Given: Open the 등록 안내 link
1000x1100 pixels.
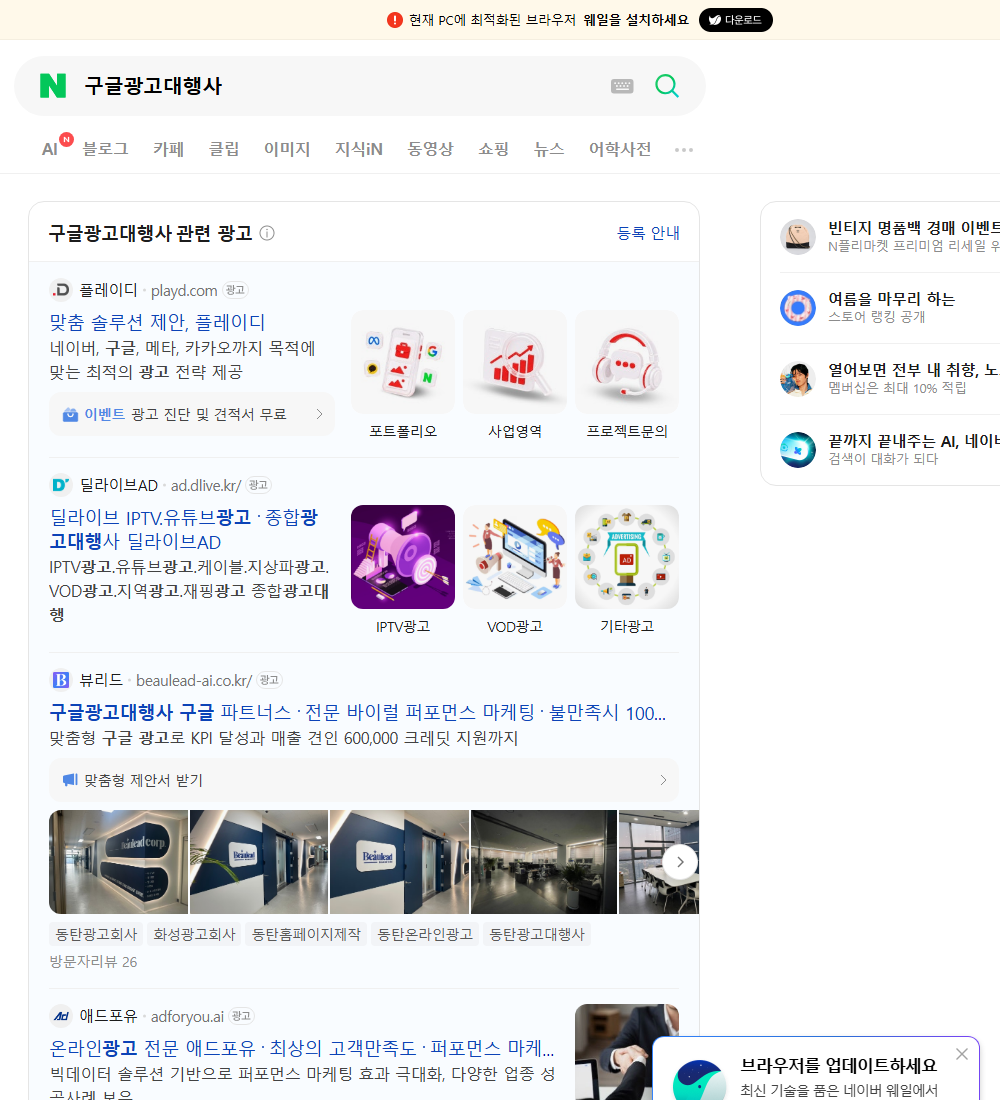Looking at the screenshot, I should pos(648,233).
